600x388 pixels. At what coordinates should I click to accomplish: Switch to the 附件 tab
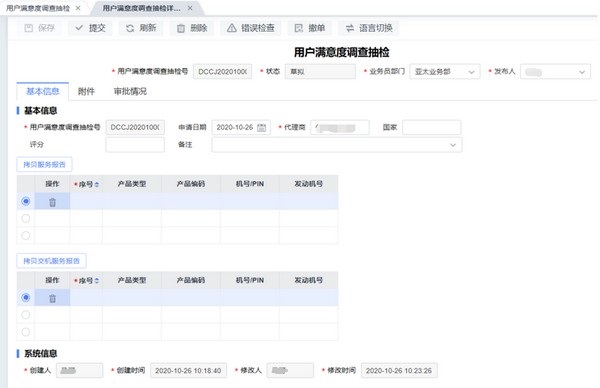(86, 91)
